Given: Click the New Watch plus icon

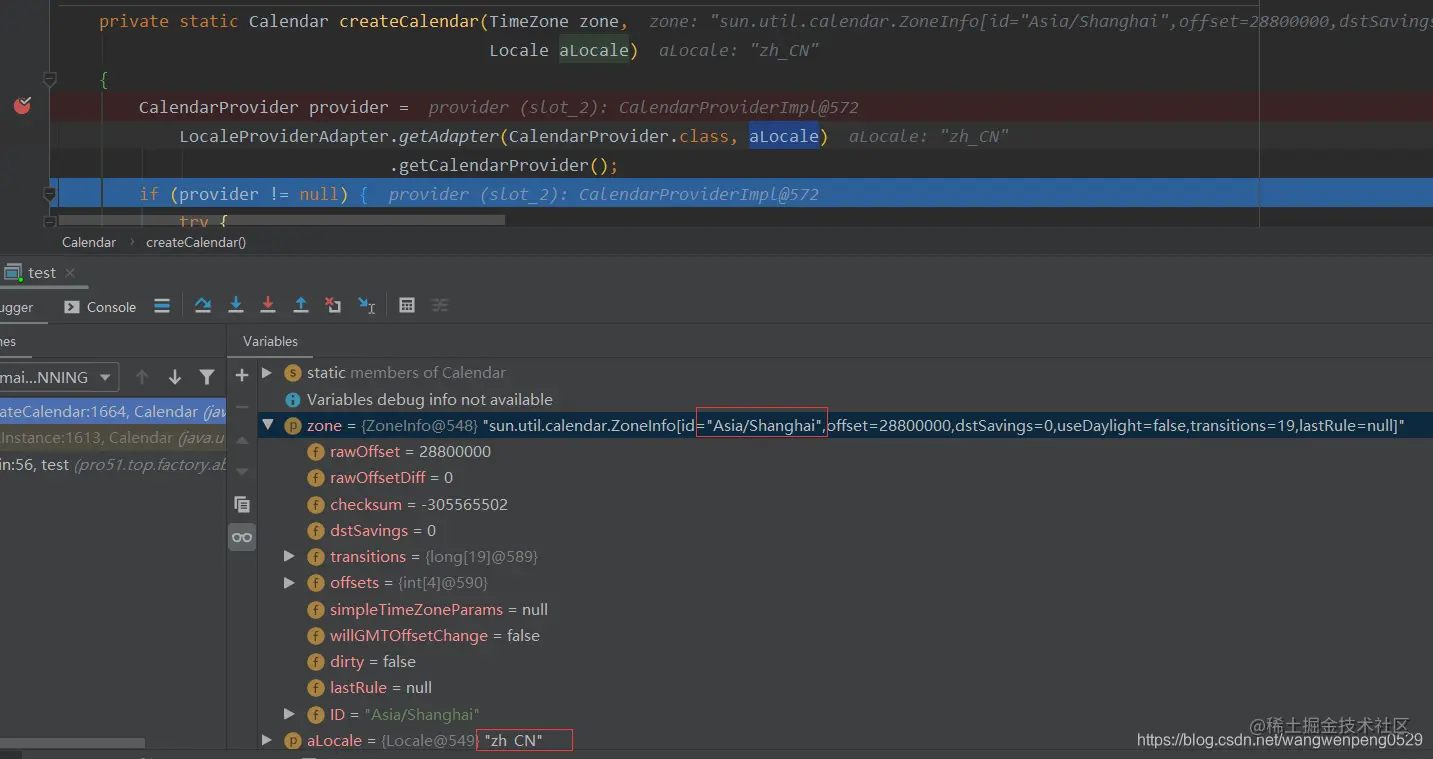Looking at the screenshot, I should point(241,375).
